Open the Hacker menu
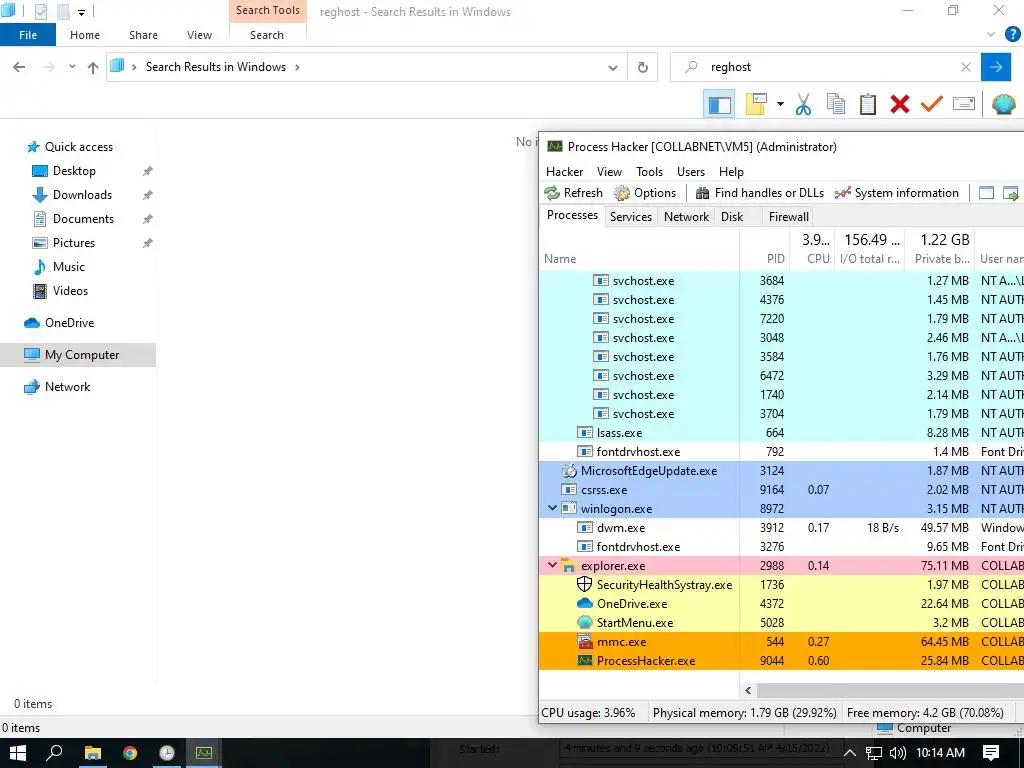The image size is (1024, 768). click(564, 172)
